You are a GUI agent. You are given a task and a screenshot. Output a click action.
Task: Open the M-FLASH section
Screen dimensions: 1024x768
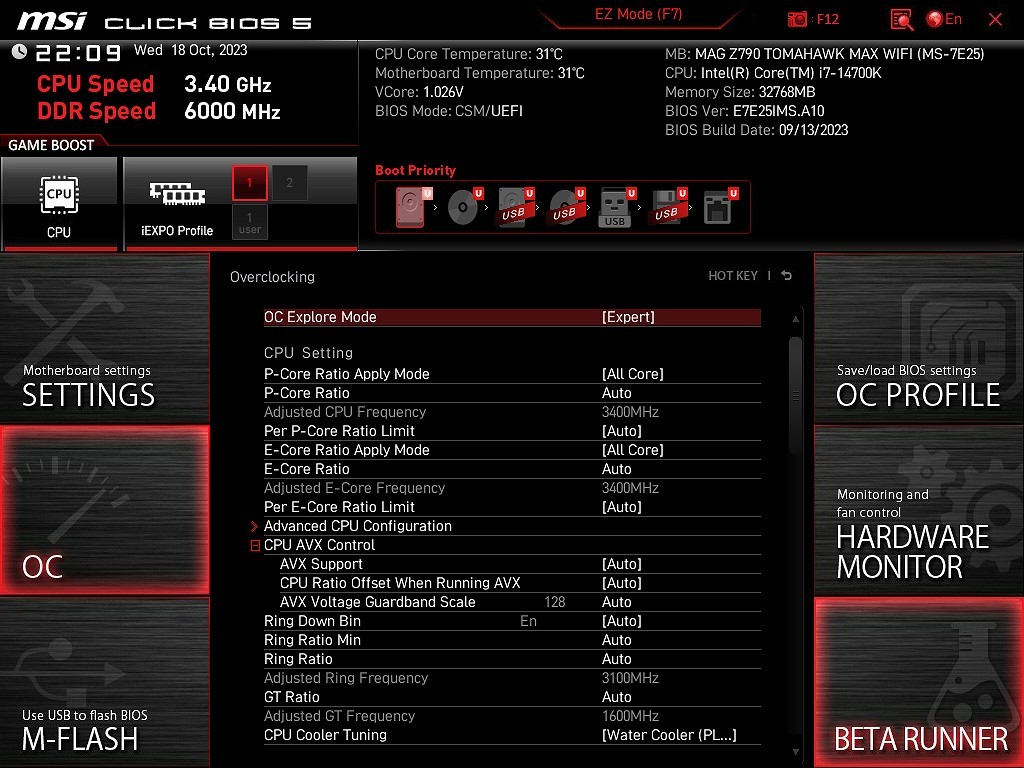pyautogui.click(x=104, y=682)
